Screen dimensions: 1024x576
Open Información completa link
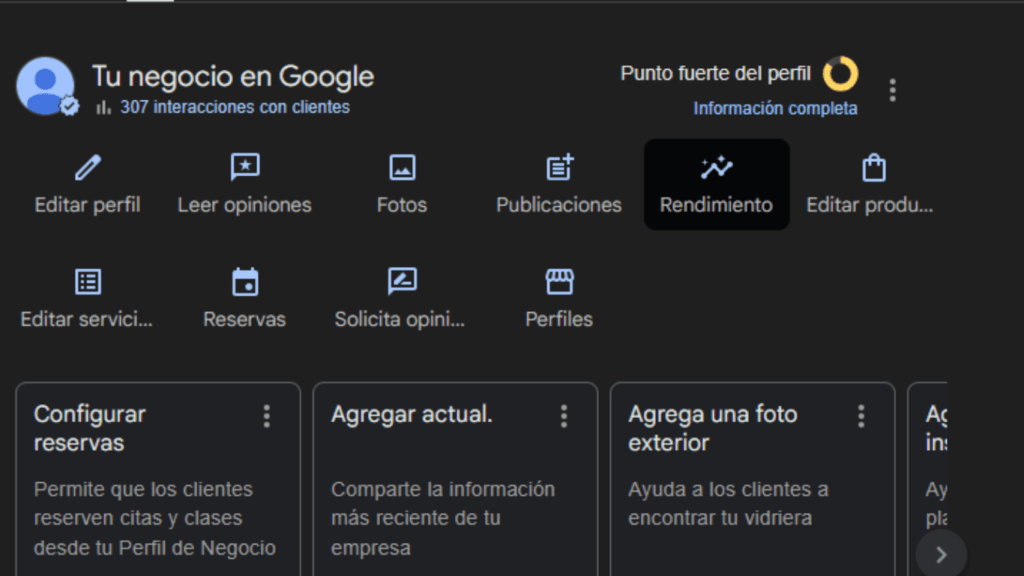click(775, 108)
